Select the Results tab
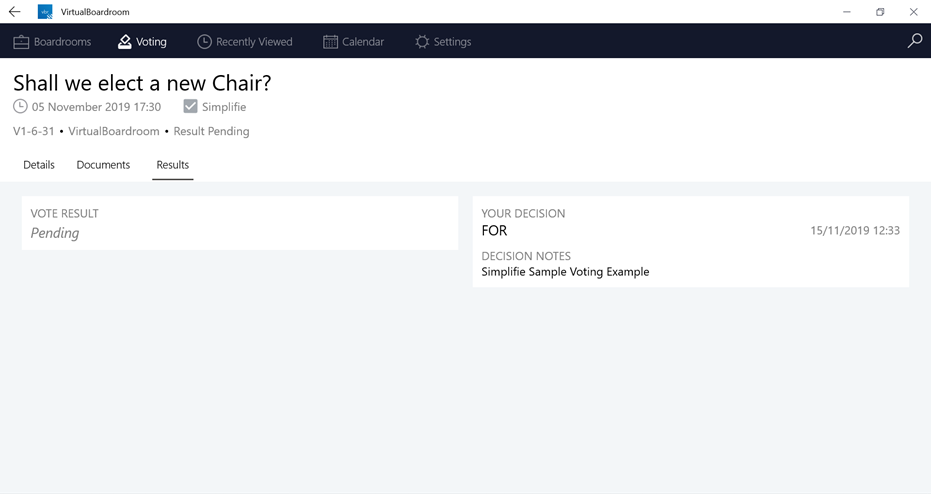The image size is (931, 494). (x=173, y=165)
